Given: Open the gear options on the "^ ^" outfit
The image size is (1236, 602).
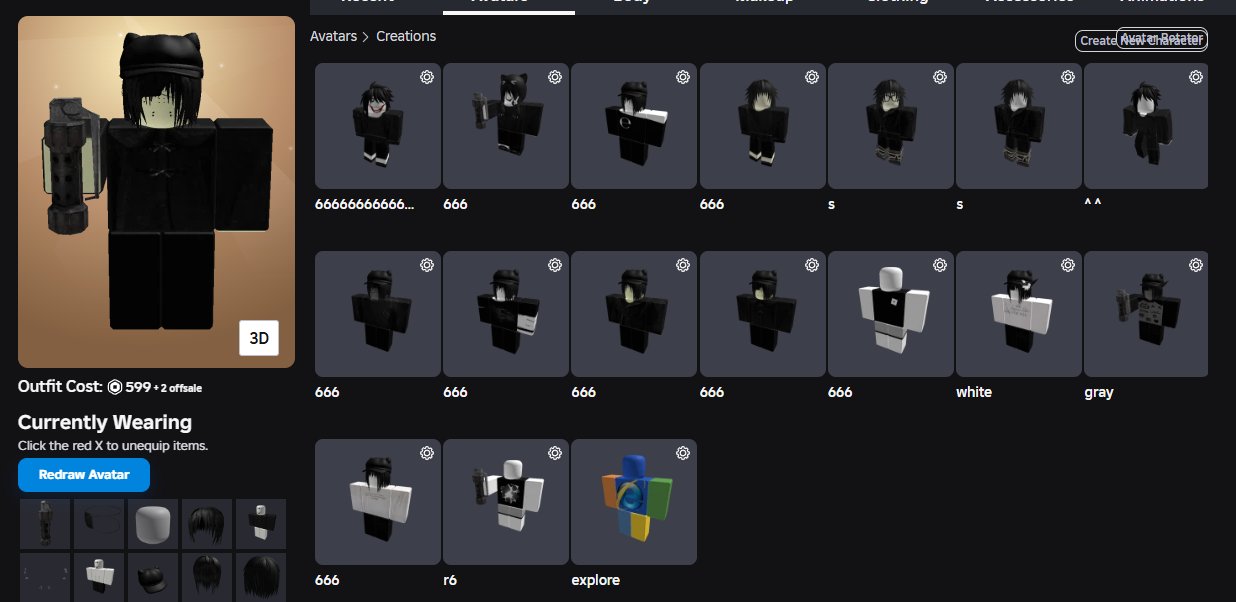Looking at the screenshot, I should 1196,77.
